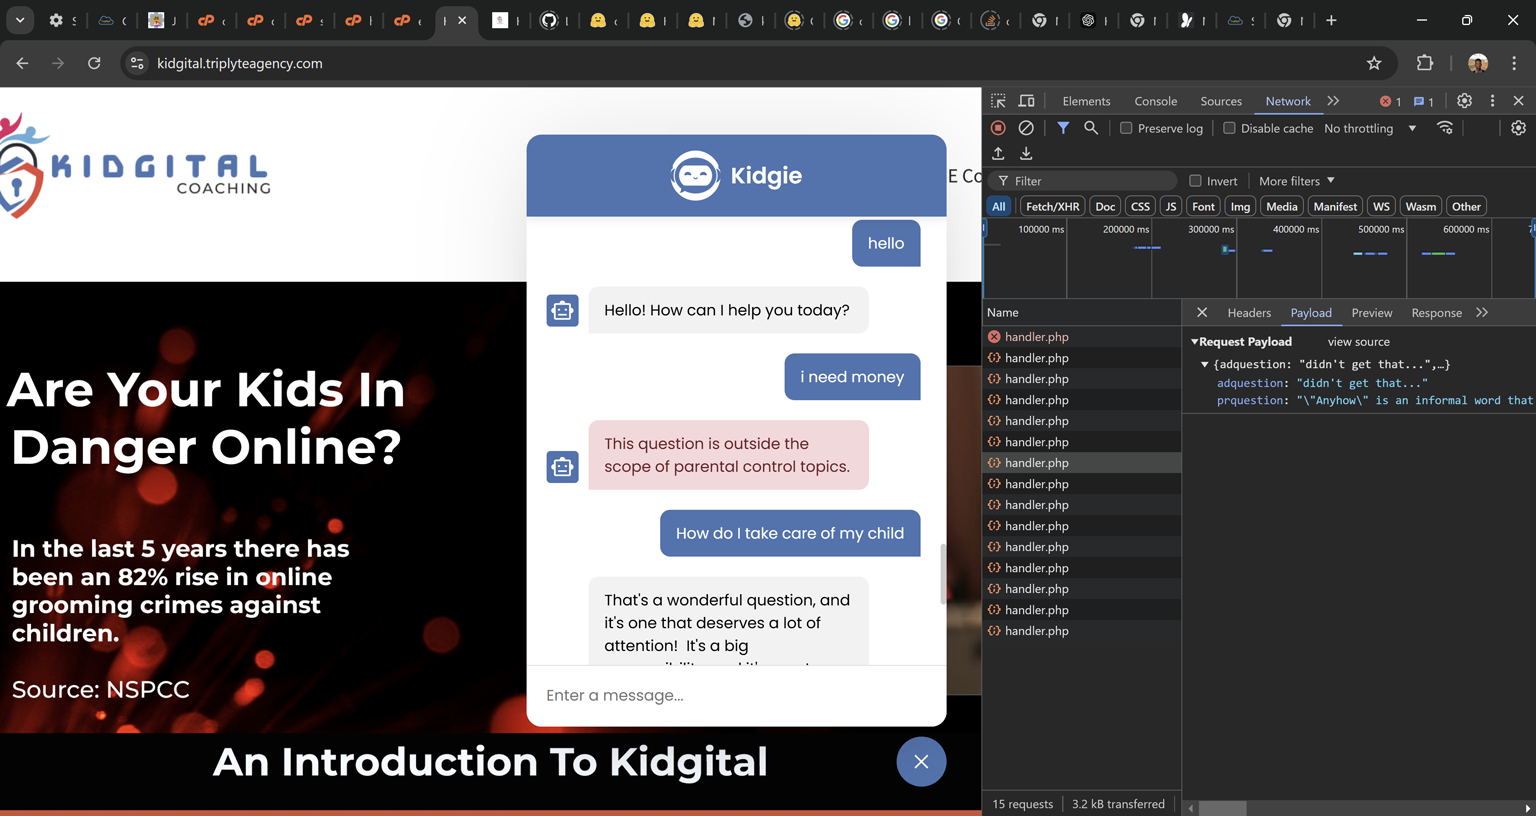Open the No throttling dropdown

[1370, 128]
